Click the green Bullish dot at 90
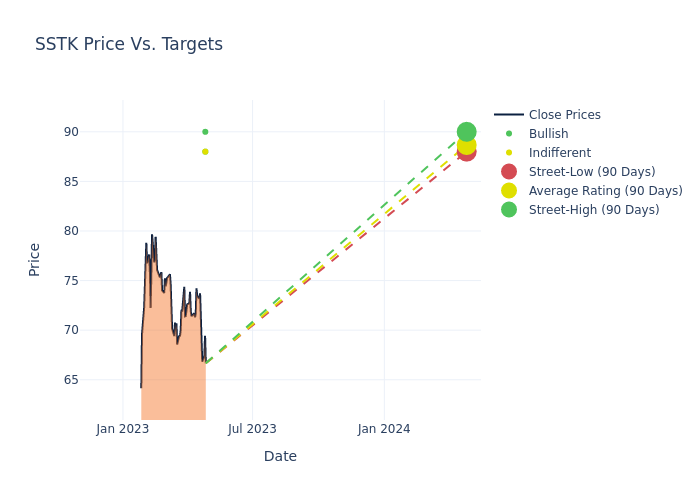This screenshot has width=700, height=500. pos(205,132)
